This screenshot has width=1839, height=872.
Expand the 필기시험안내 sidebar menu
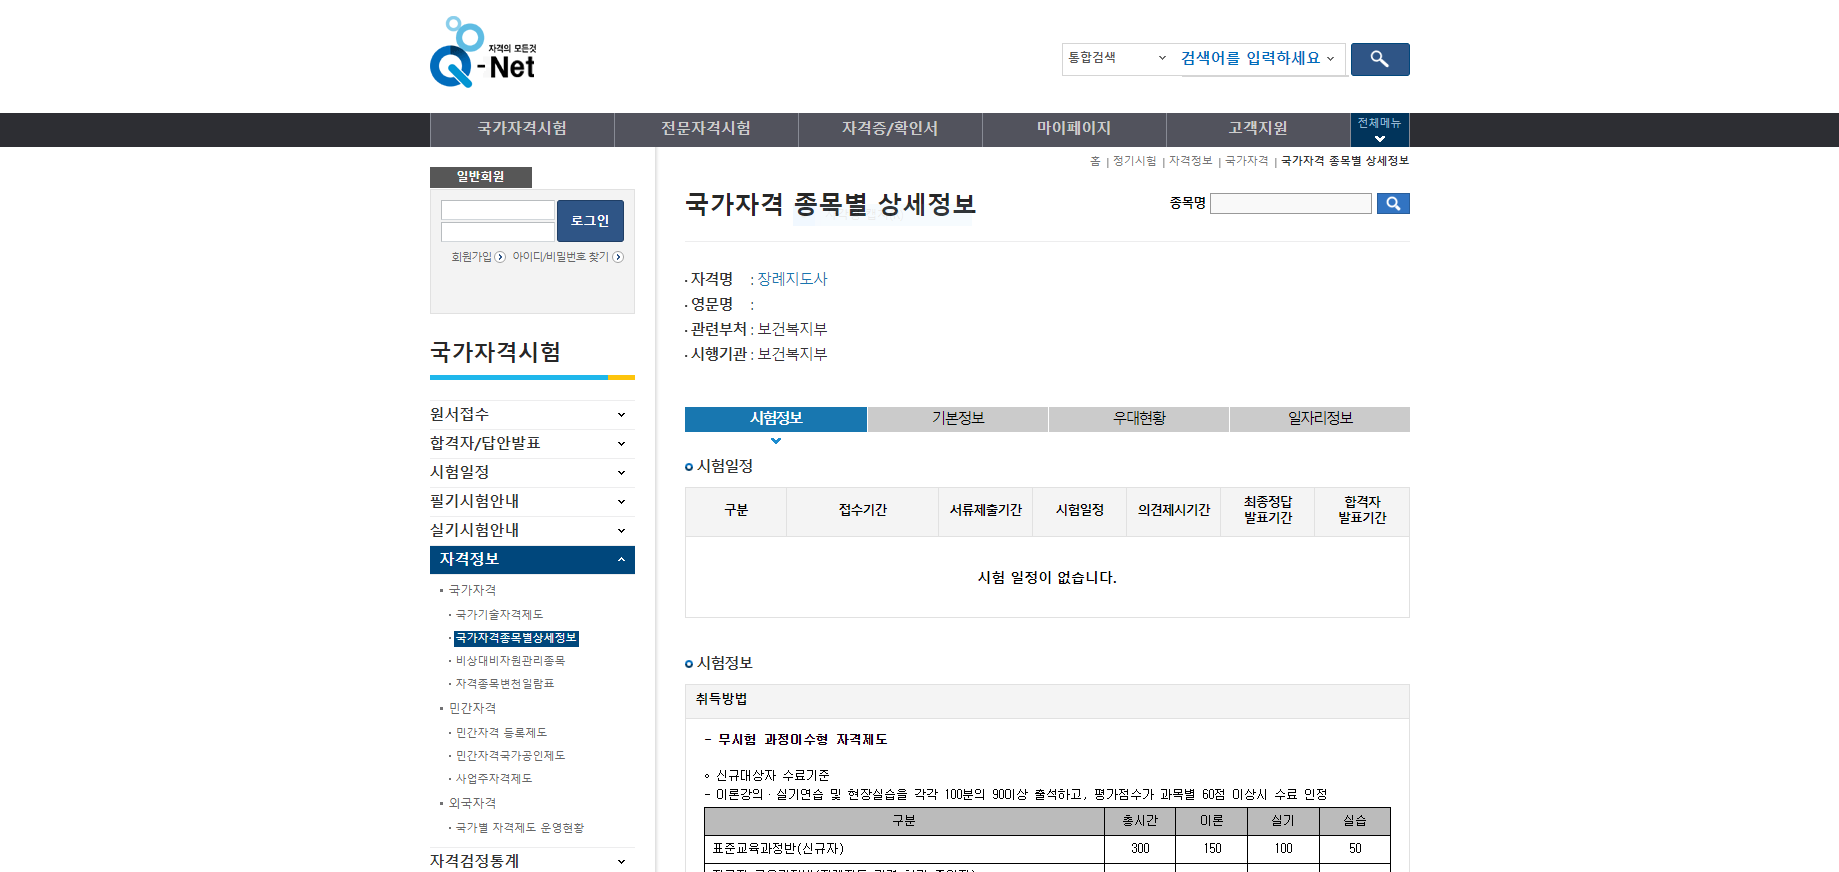[x=532, y=501]
